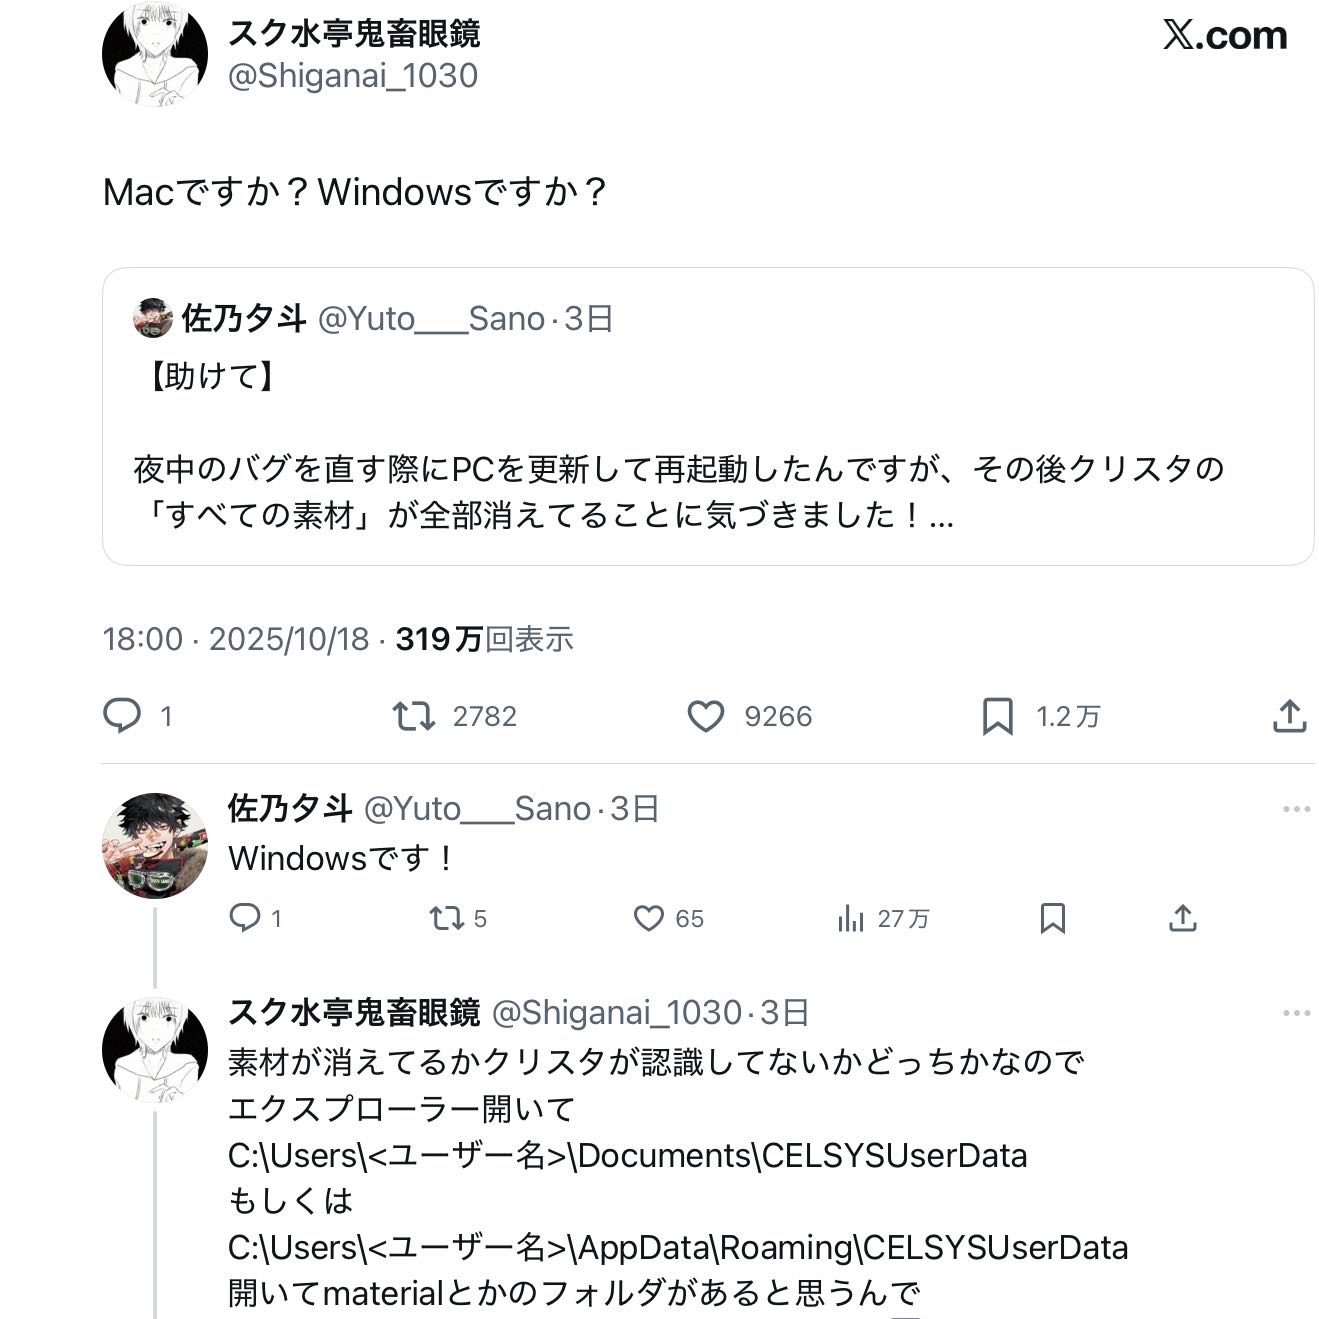The image size is (1319, 1319).
Task: Open the @Shiganai_1030 handle in the header
Action: pos(353,76)
